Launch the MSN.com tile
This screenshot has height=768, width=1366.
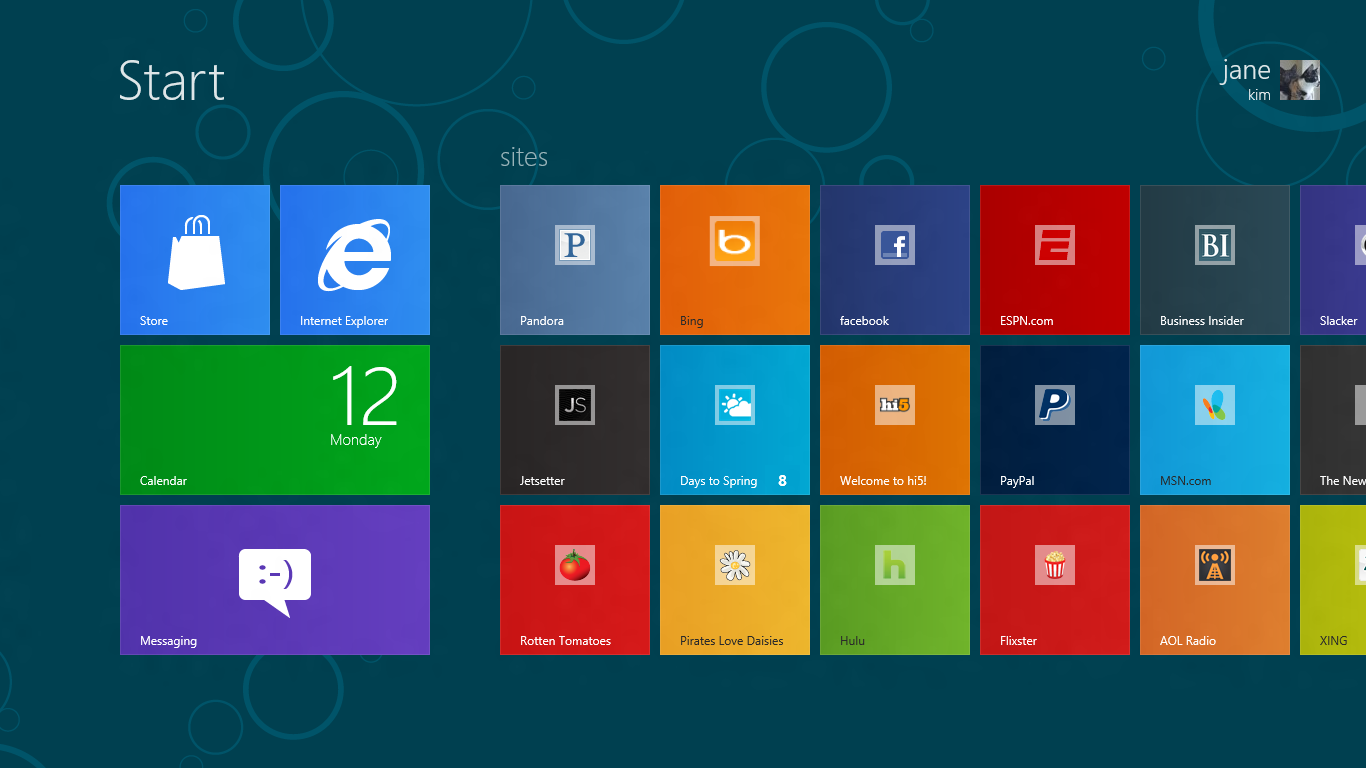[1215, 420]
